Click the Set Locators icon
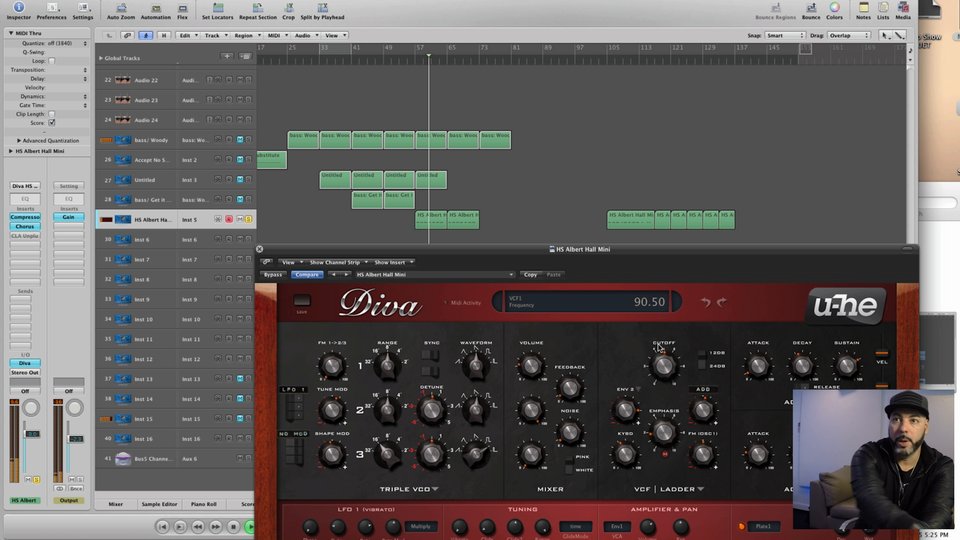This screenshot has height=540, width=960. (218, 7)
